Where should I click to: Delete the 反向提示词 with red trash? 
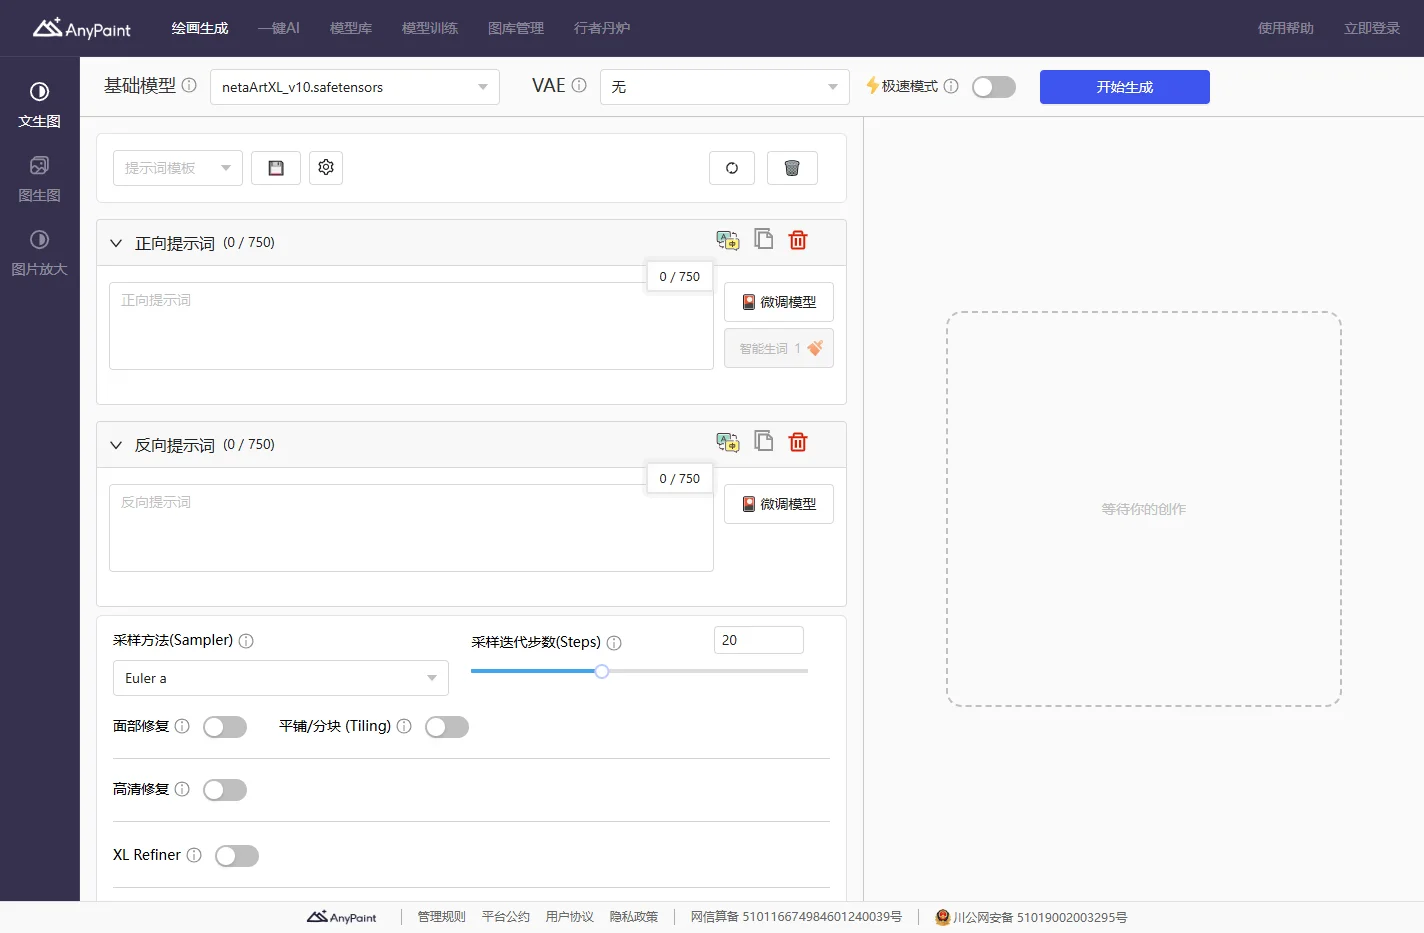[798, 442]
